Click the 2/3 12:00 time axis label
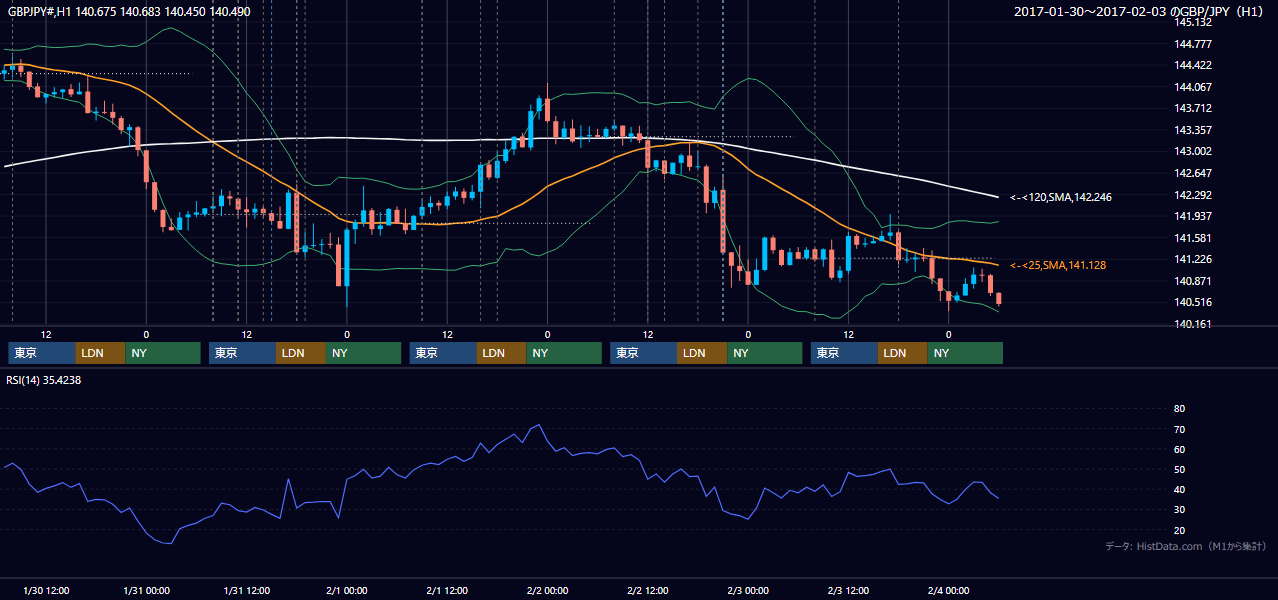The height and width of the screenshot is (600, 1278). [x=849, y=590]
